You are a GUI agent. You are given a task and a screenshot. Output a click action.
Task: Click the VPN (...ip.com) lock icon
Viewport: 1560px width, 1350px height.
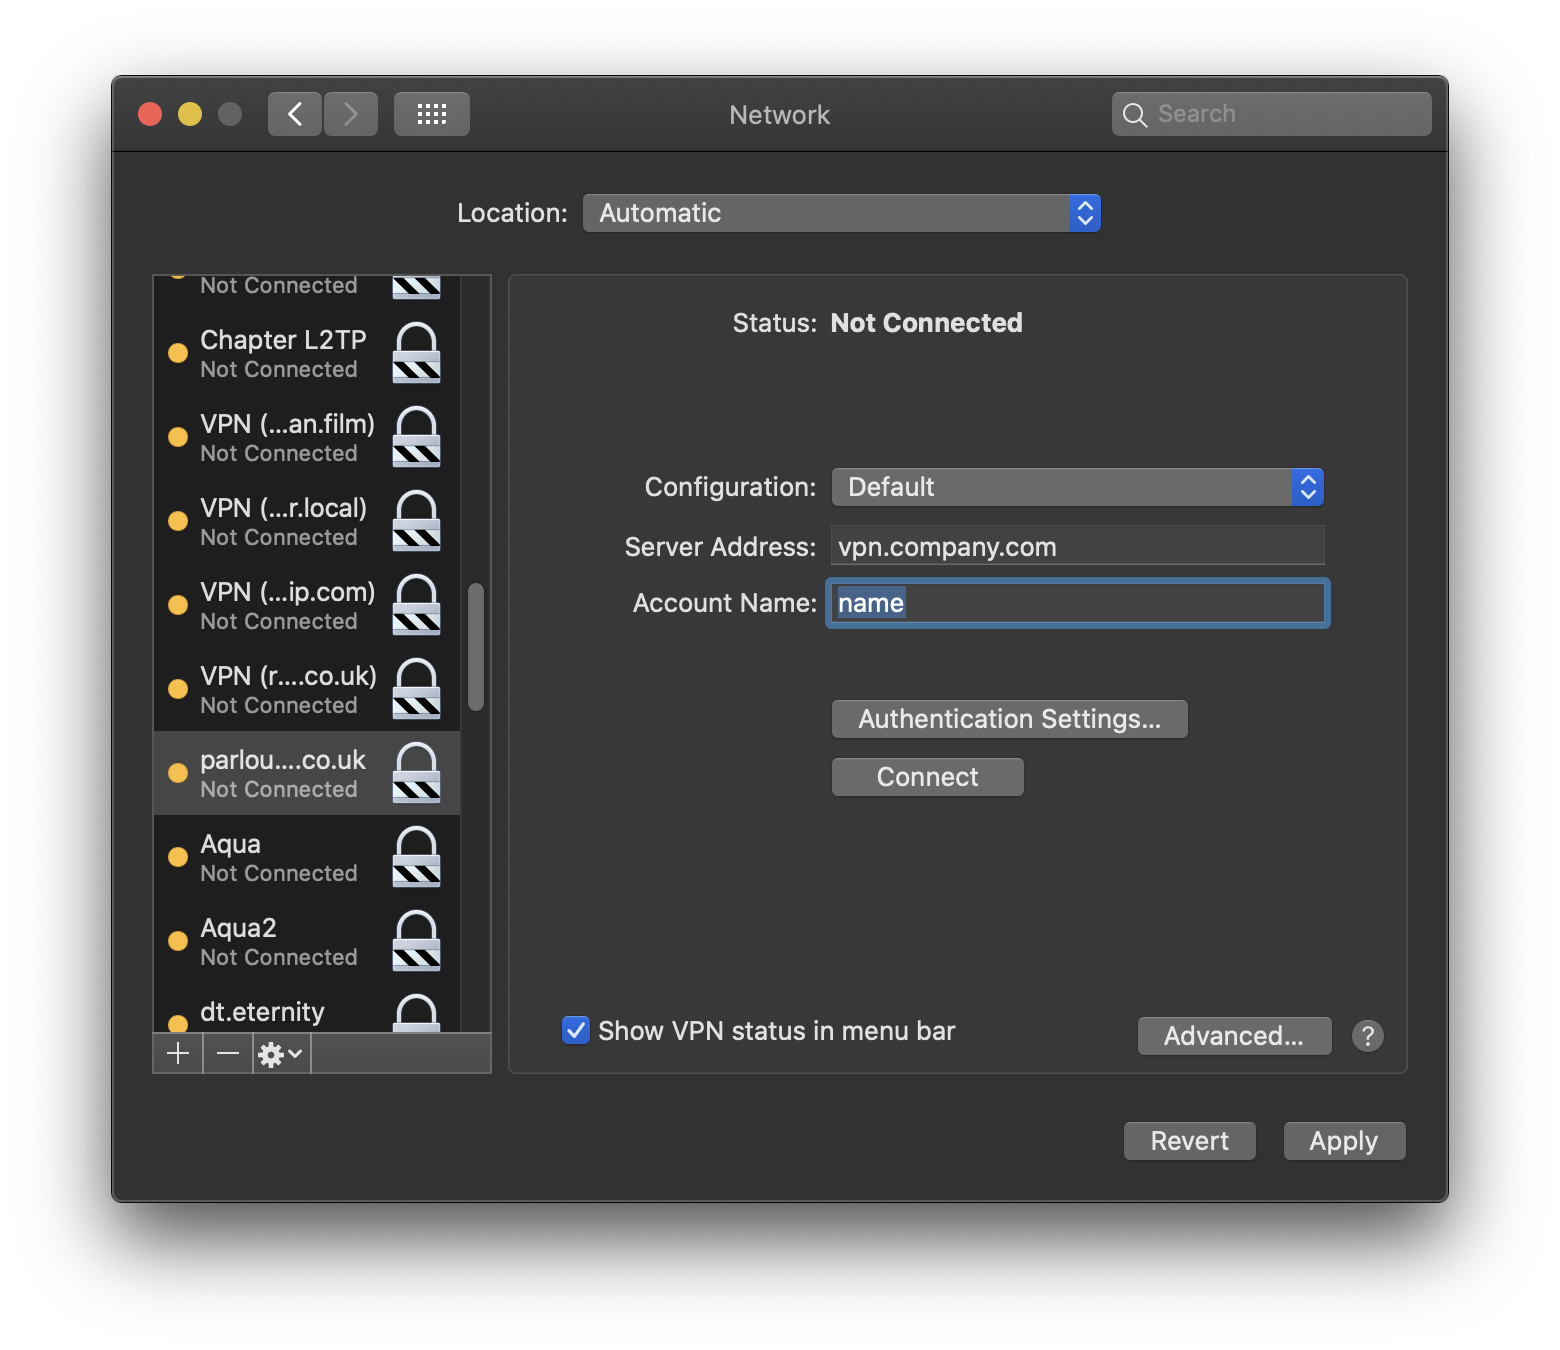point(417,605)
